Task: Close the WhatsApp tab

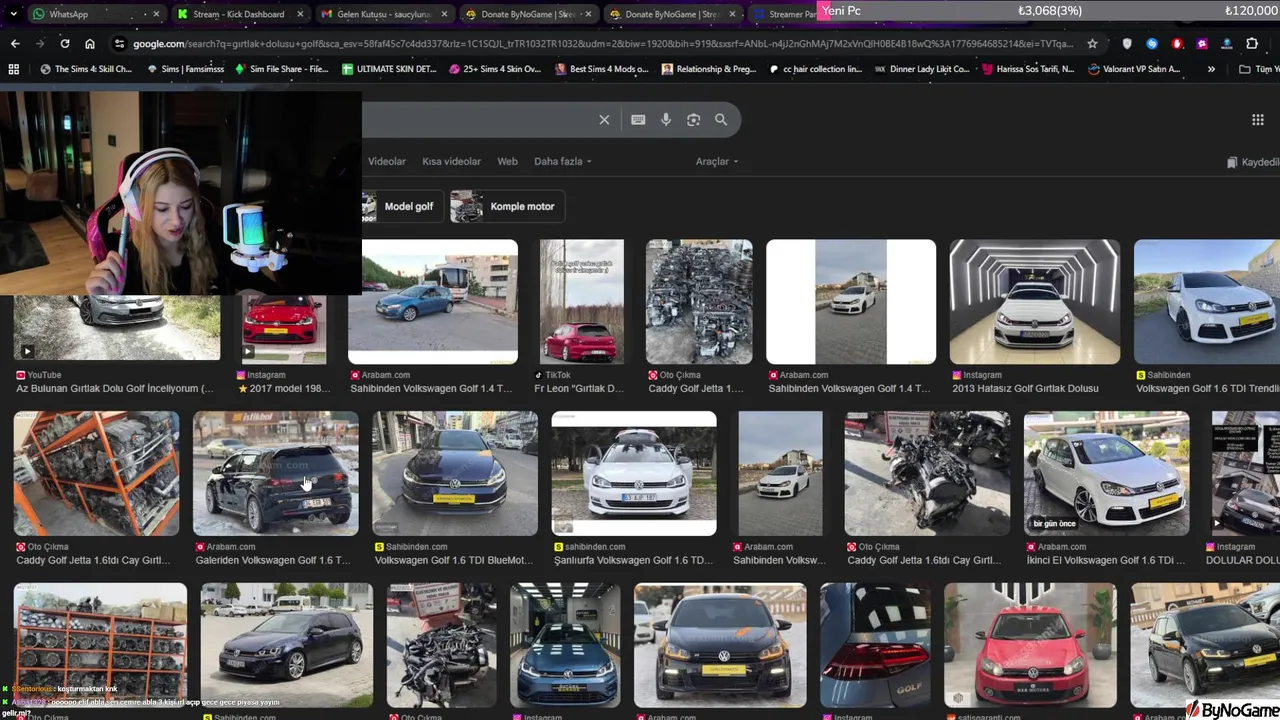Action: [156, 14]
